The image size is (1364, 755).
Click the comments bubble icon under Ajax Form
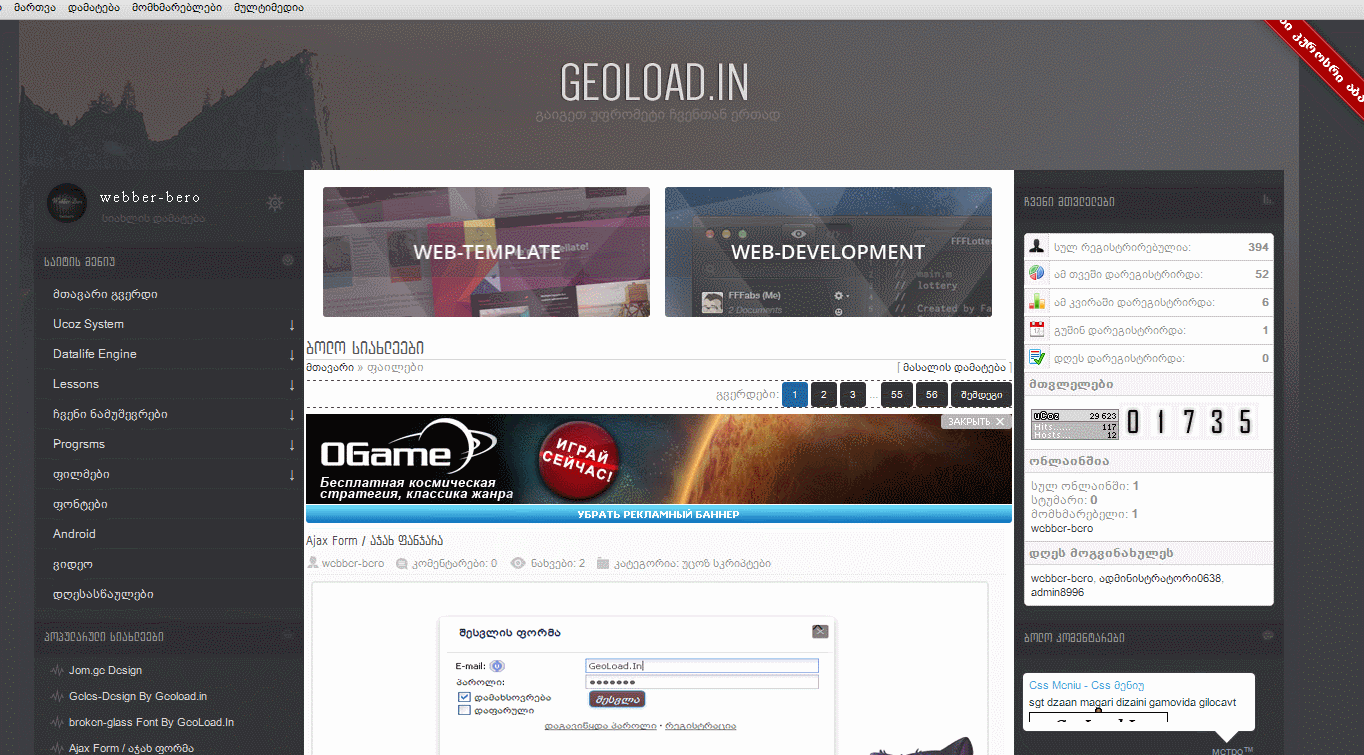click(x=402, y=563)
